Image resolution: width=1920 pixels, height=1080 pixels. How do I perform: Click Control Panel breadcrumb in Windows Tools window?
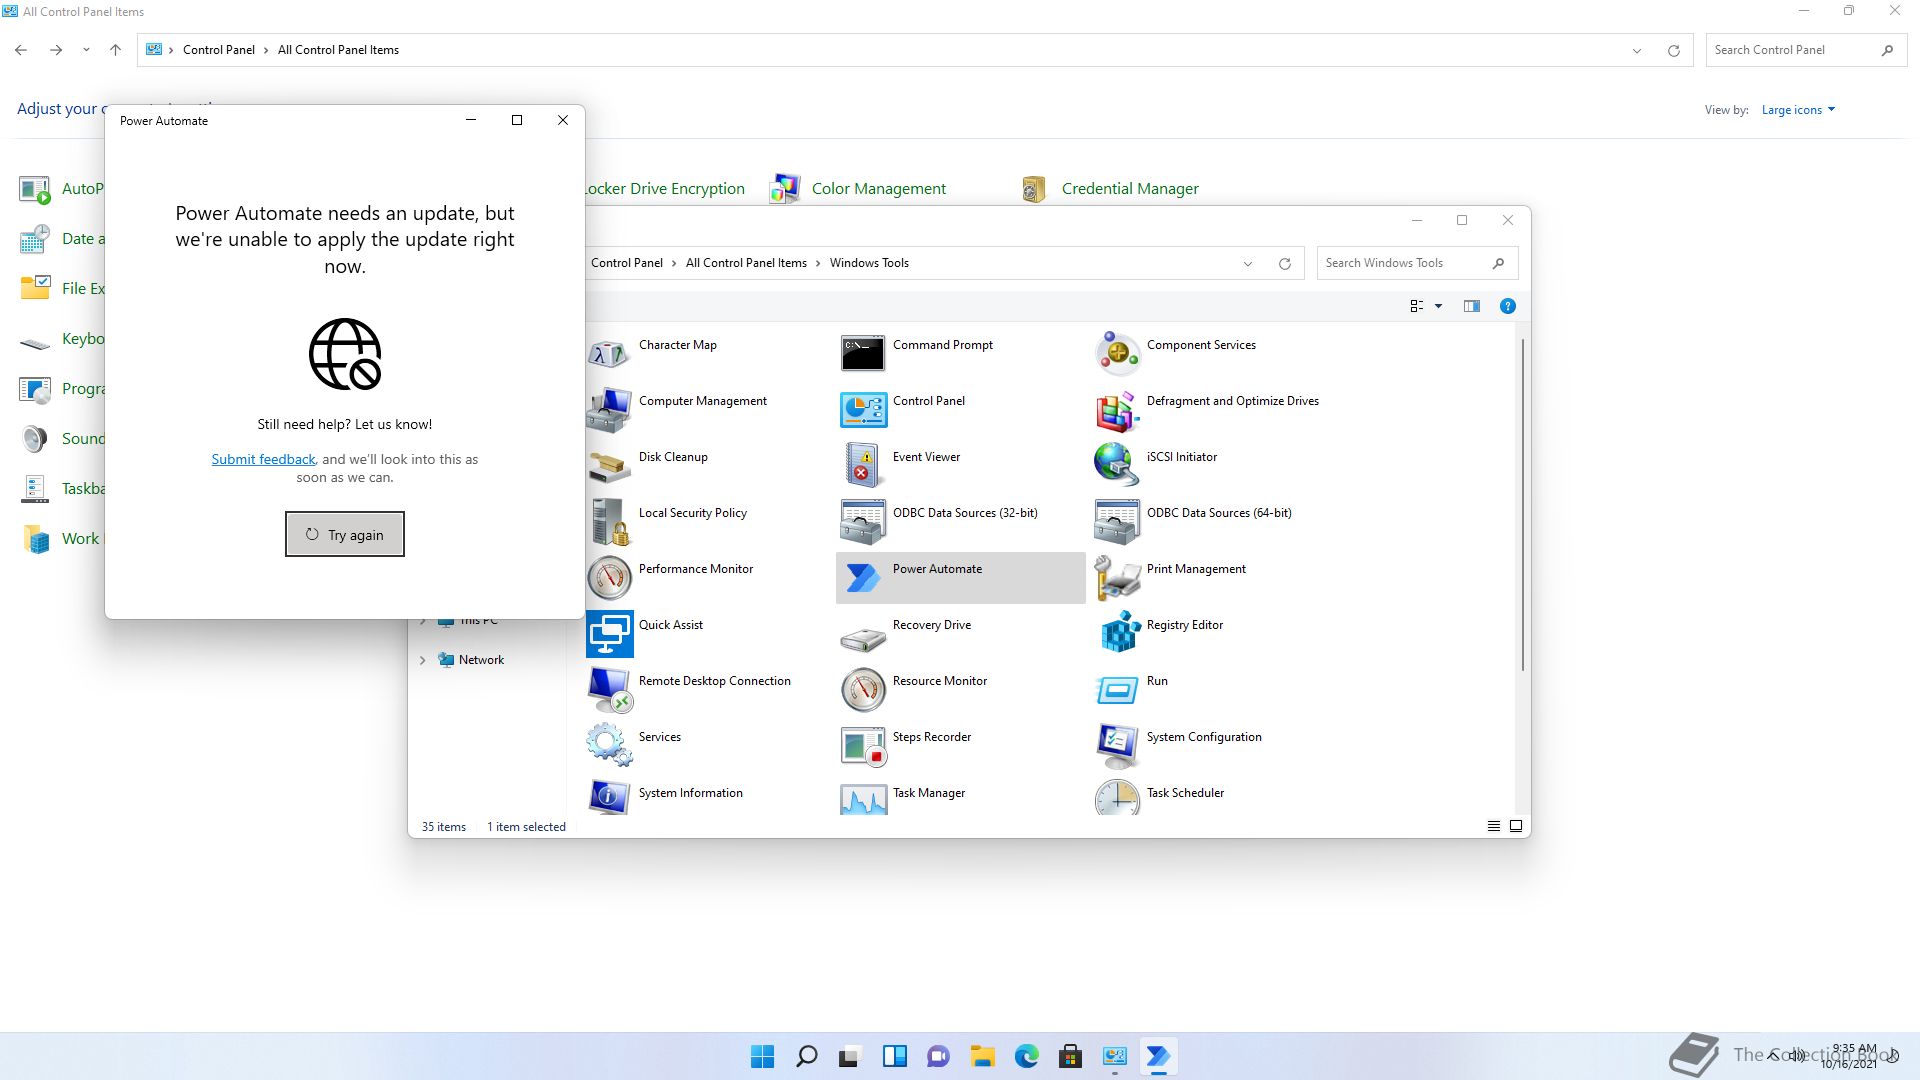[627, 263]
